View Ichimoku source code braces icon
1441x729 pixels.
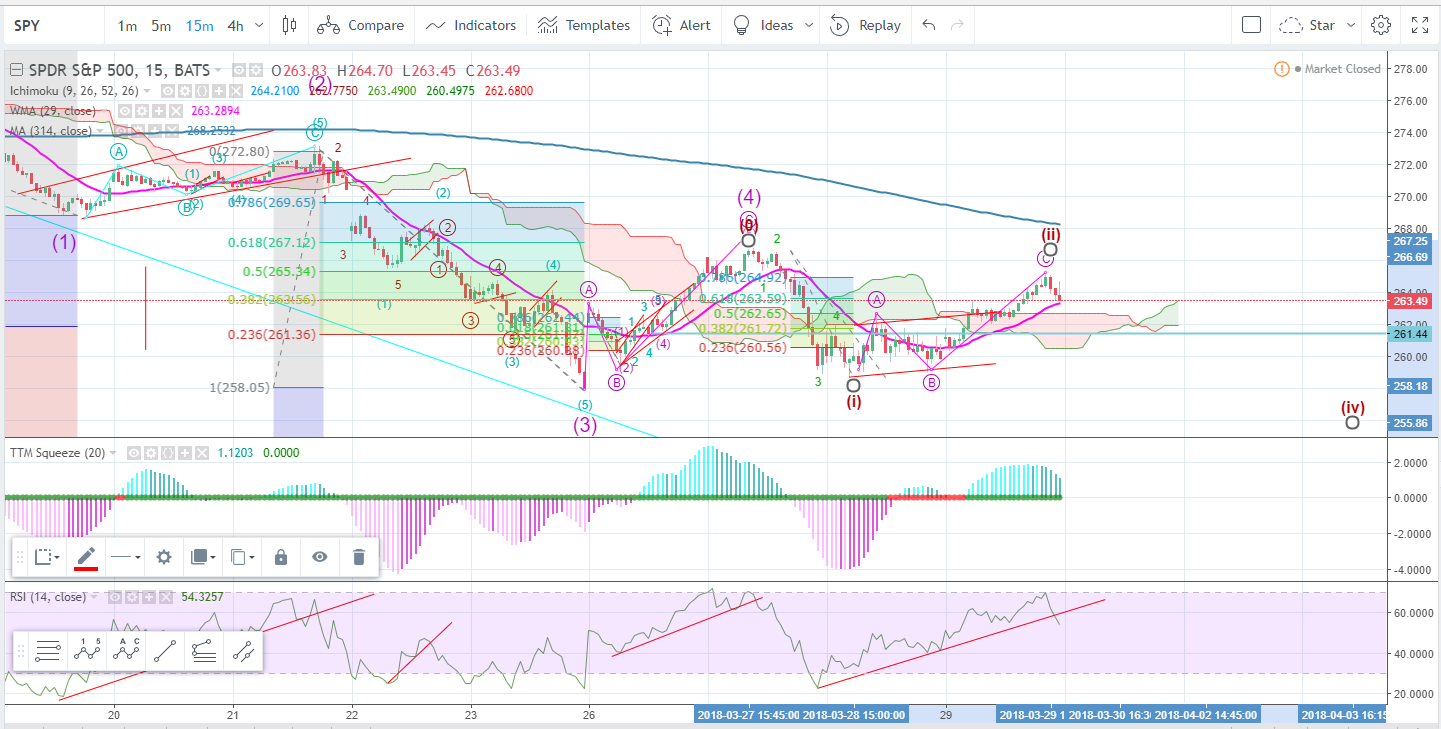click(x=201, y=91)
